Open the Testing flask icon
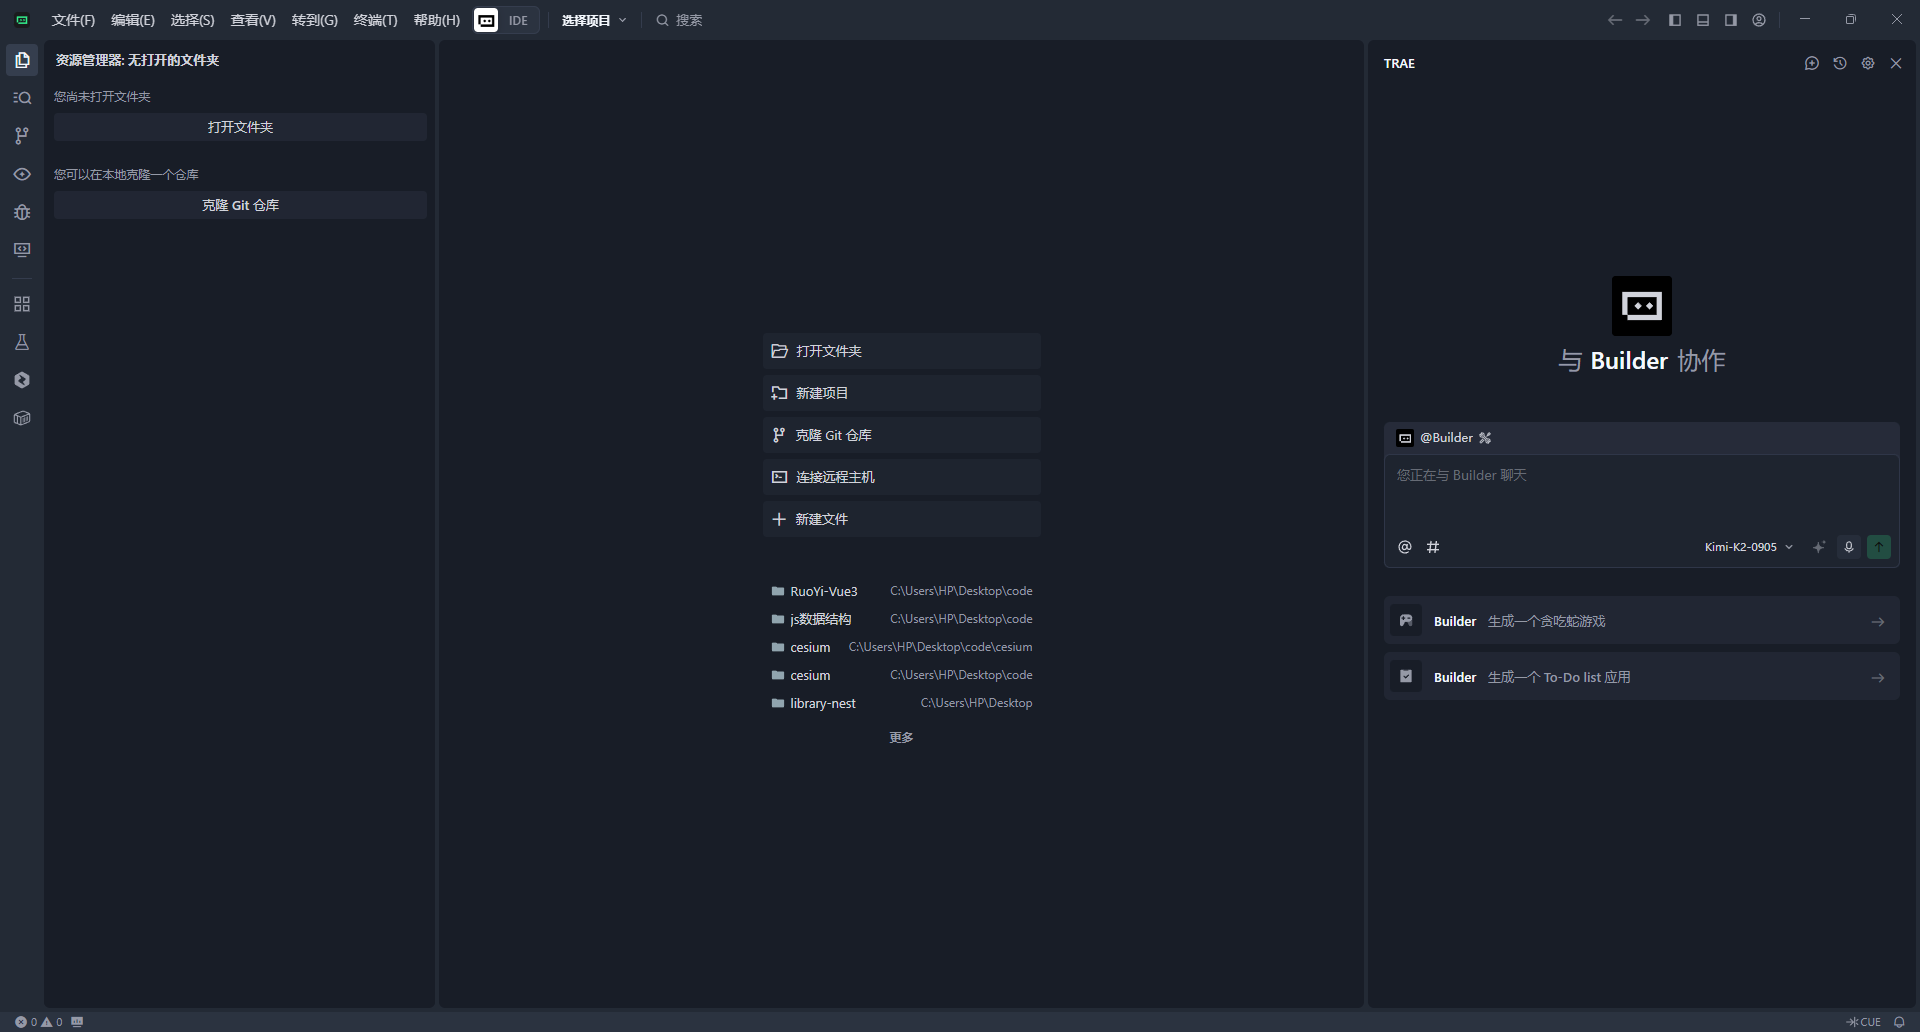This screenshot has height=1032, width=1920. 22,342
